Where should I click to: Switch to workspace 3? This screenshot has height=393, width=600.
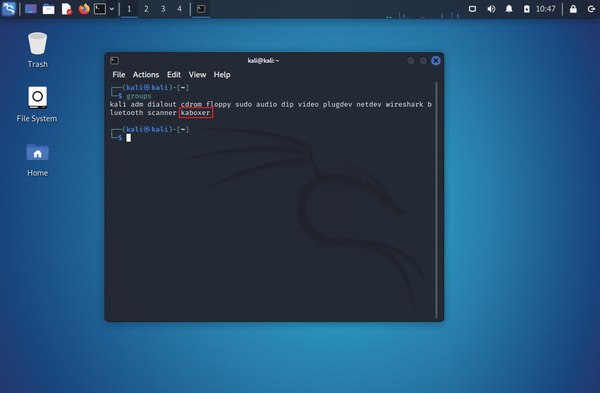click(163, 9)
